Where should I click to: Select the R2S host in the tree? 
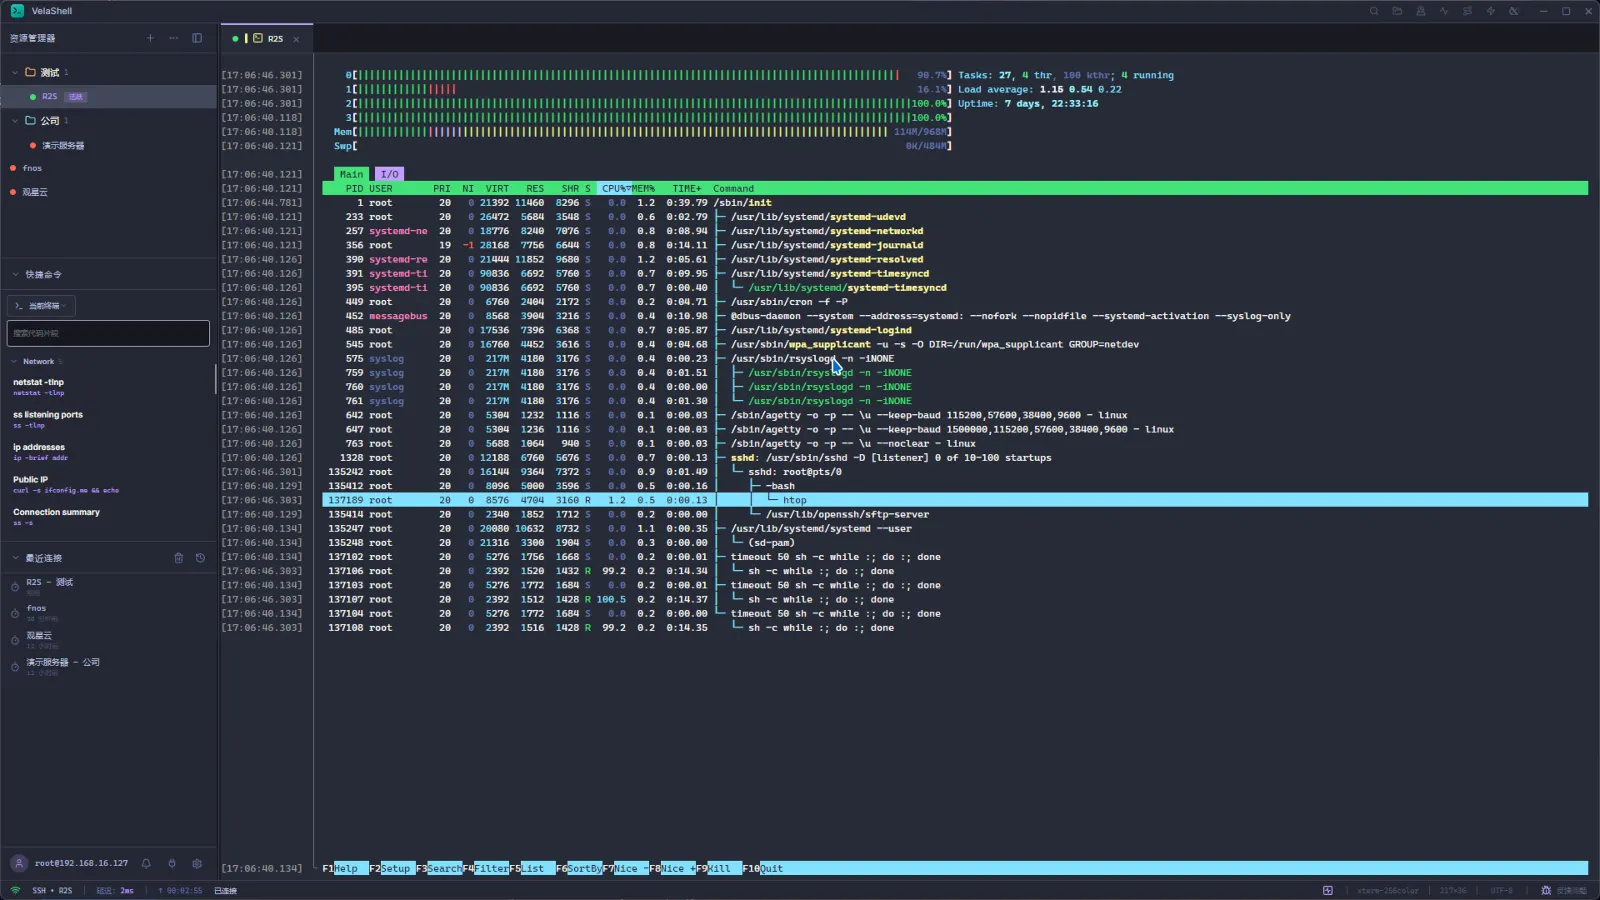108,96
